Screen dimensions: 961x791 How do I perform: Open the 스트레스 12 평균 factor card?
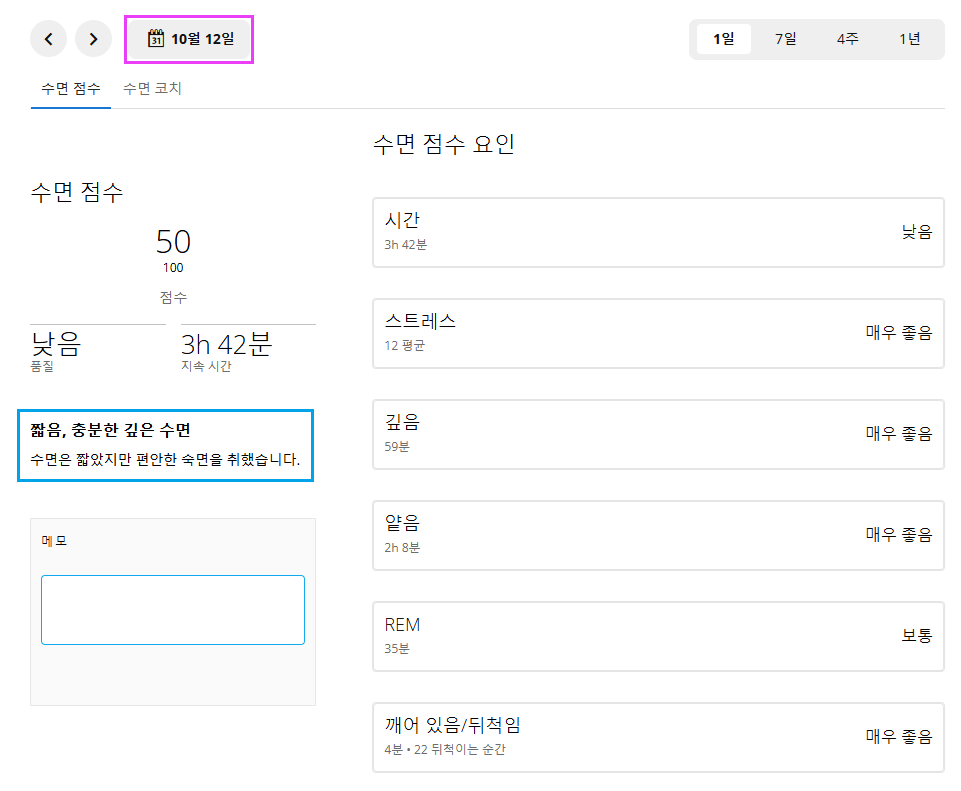pyautogui.click(x=658, y=333)
